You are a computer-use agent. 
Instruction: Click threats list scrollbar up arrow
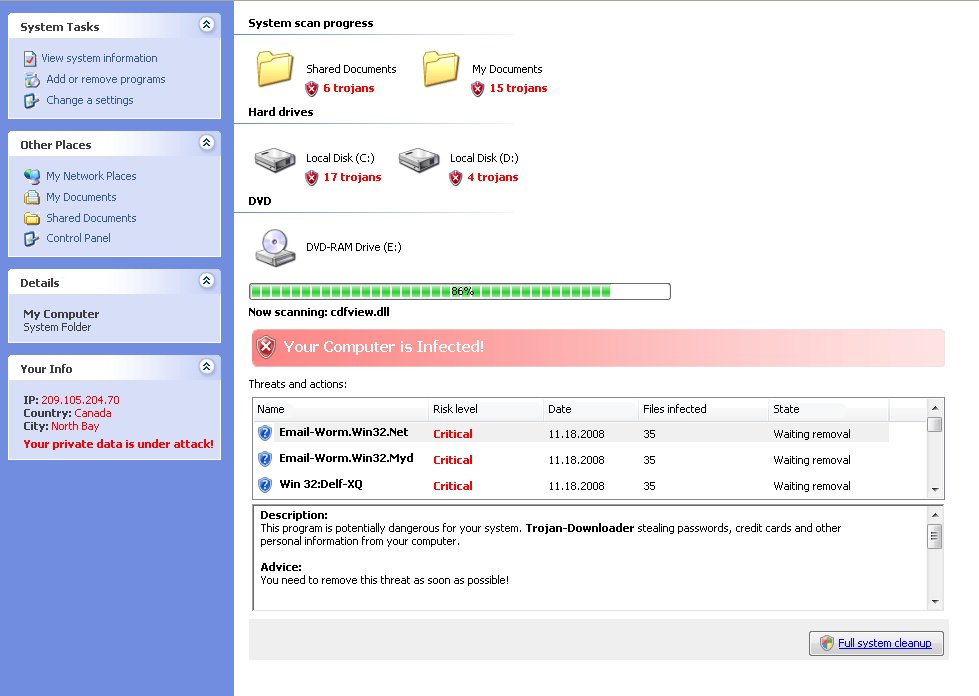[935, 408]
